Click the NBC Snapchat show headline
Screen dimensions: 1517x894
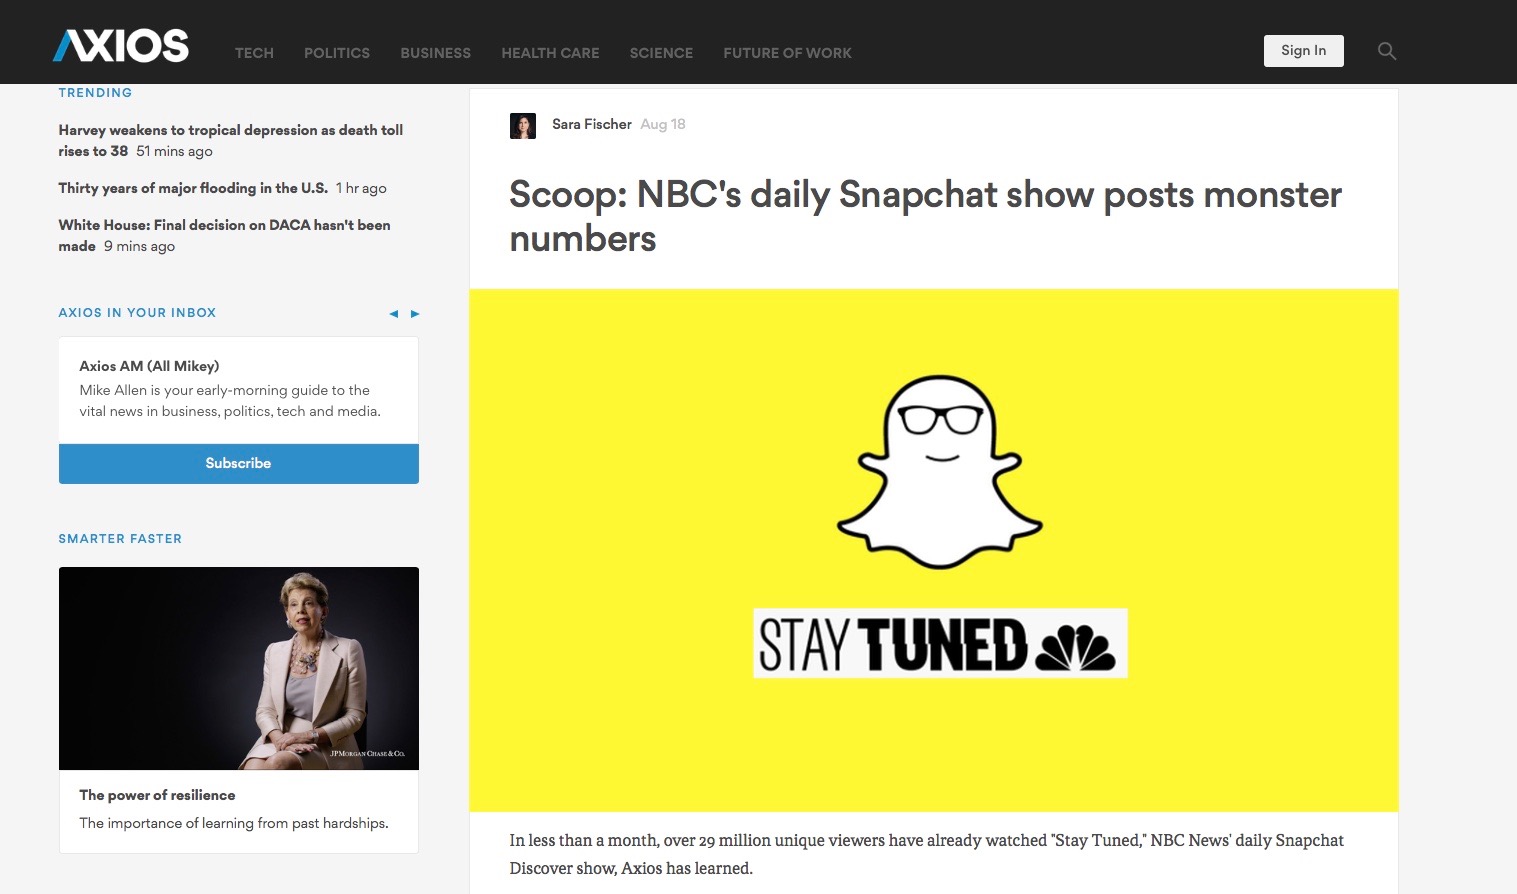coord(925,216)
